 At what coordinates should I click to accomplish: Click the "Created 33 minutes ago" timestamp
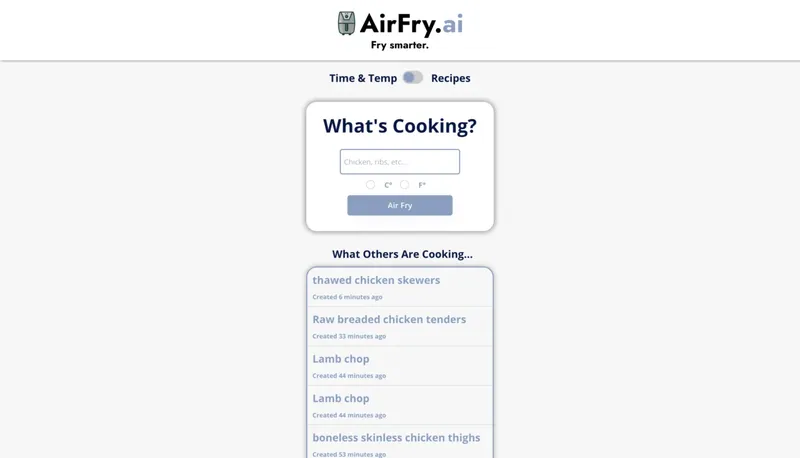point(349,336)
